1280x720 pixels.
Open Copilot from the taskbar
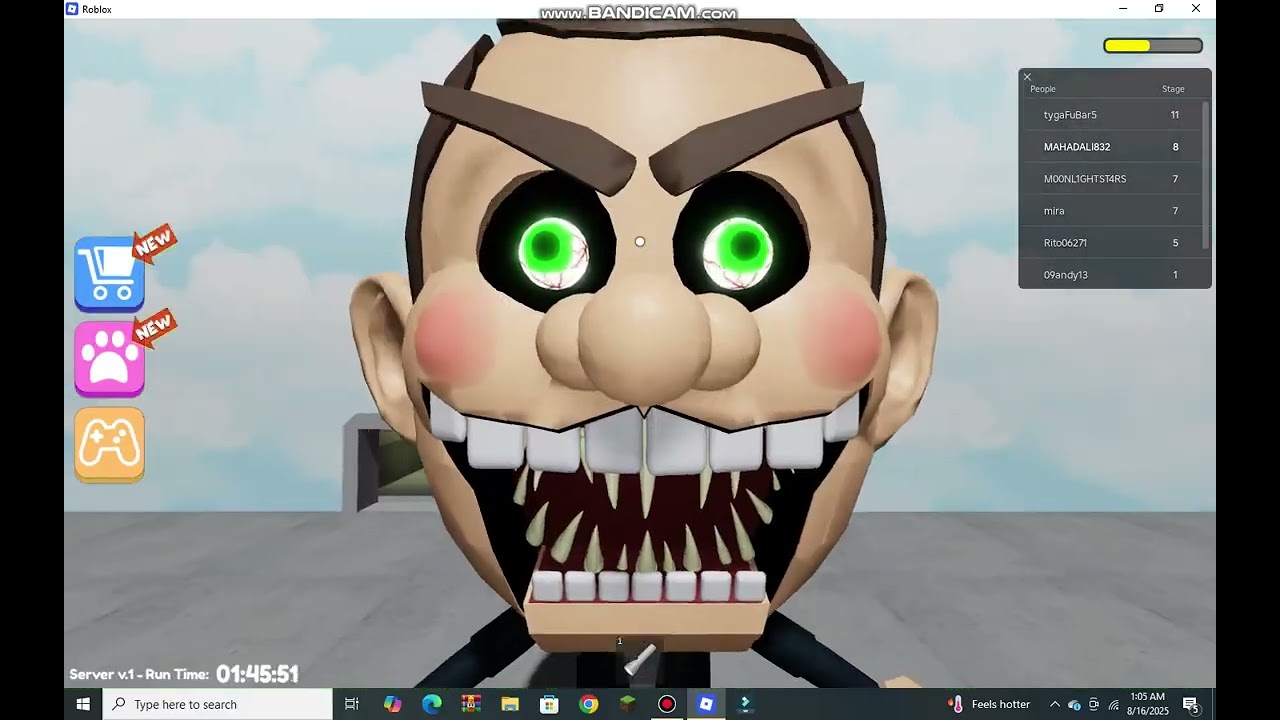(x=392, y=704)
